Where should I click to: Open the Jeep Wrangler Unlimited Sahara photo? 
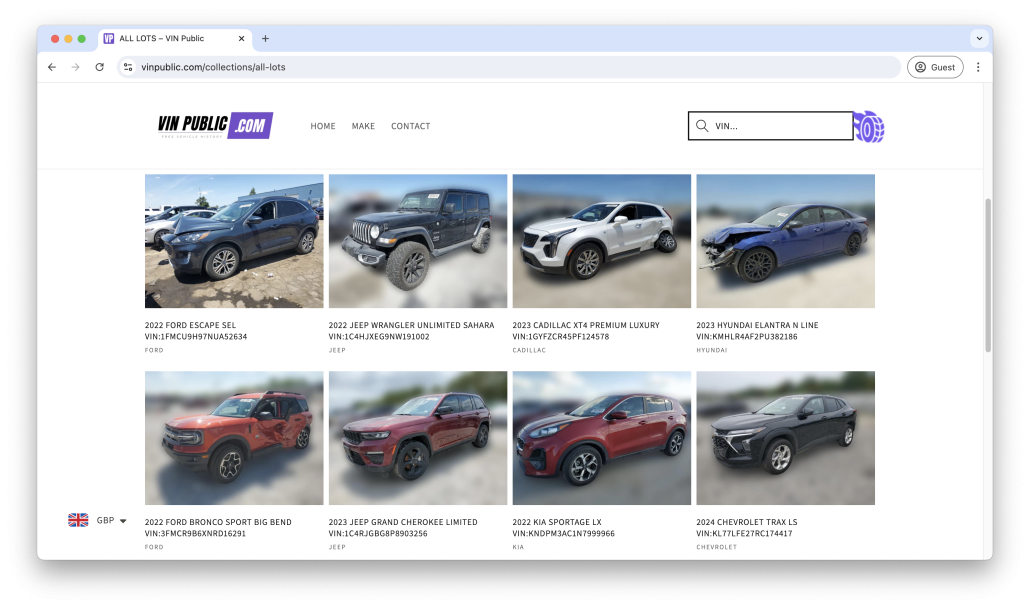pos(417,241)
